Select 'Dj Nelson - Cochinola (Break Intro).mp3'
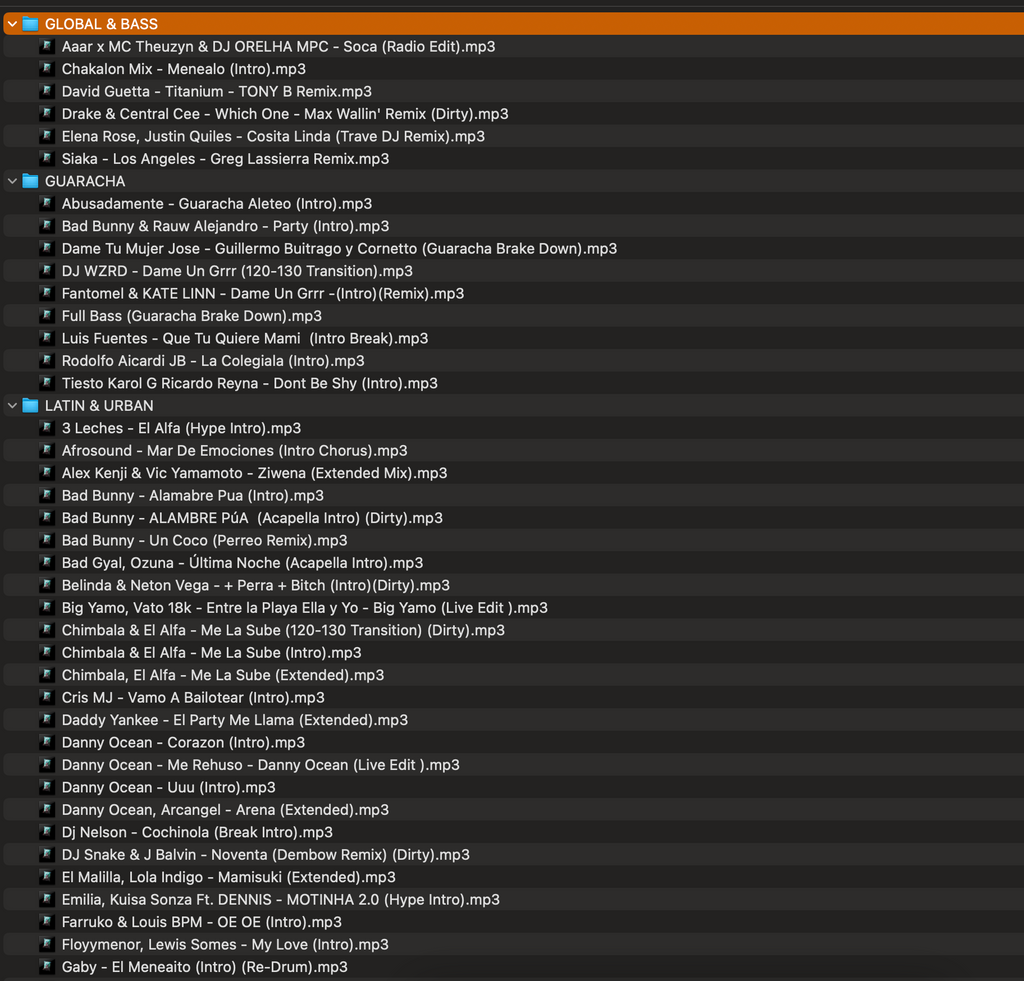 (x=197, y=833)
